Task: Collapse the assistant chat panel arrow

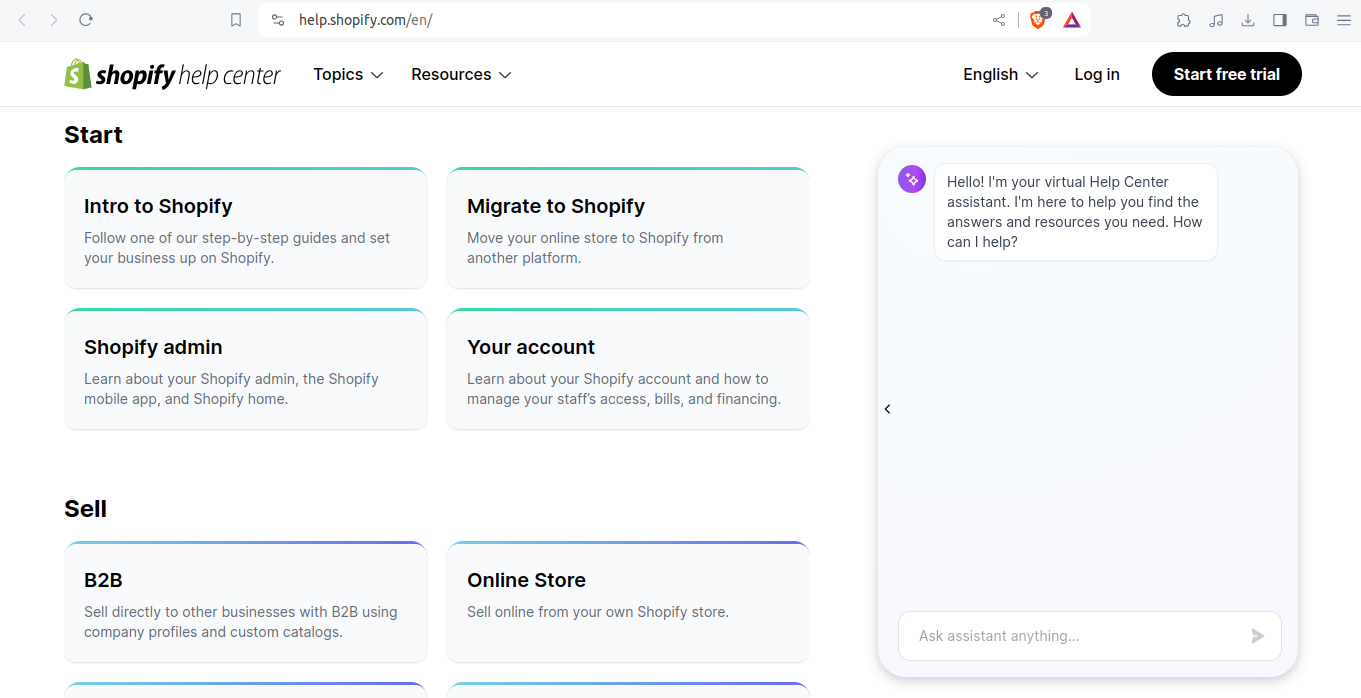Action: 887,409
